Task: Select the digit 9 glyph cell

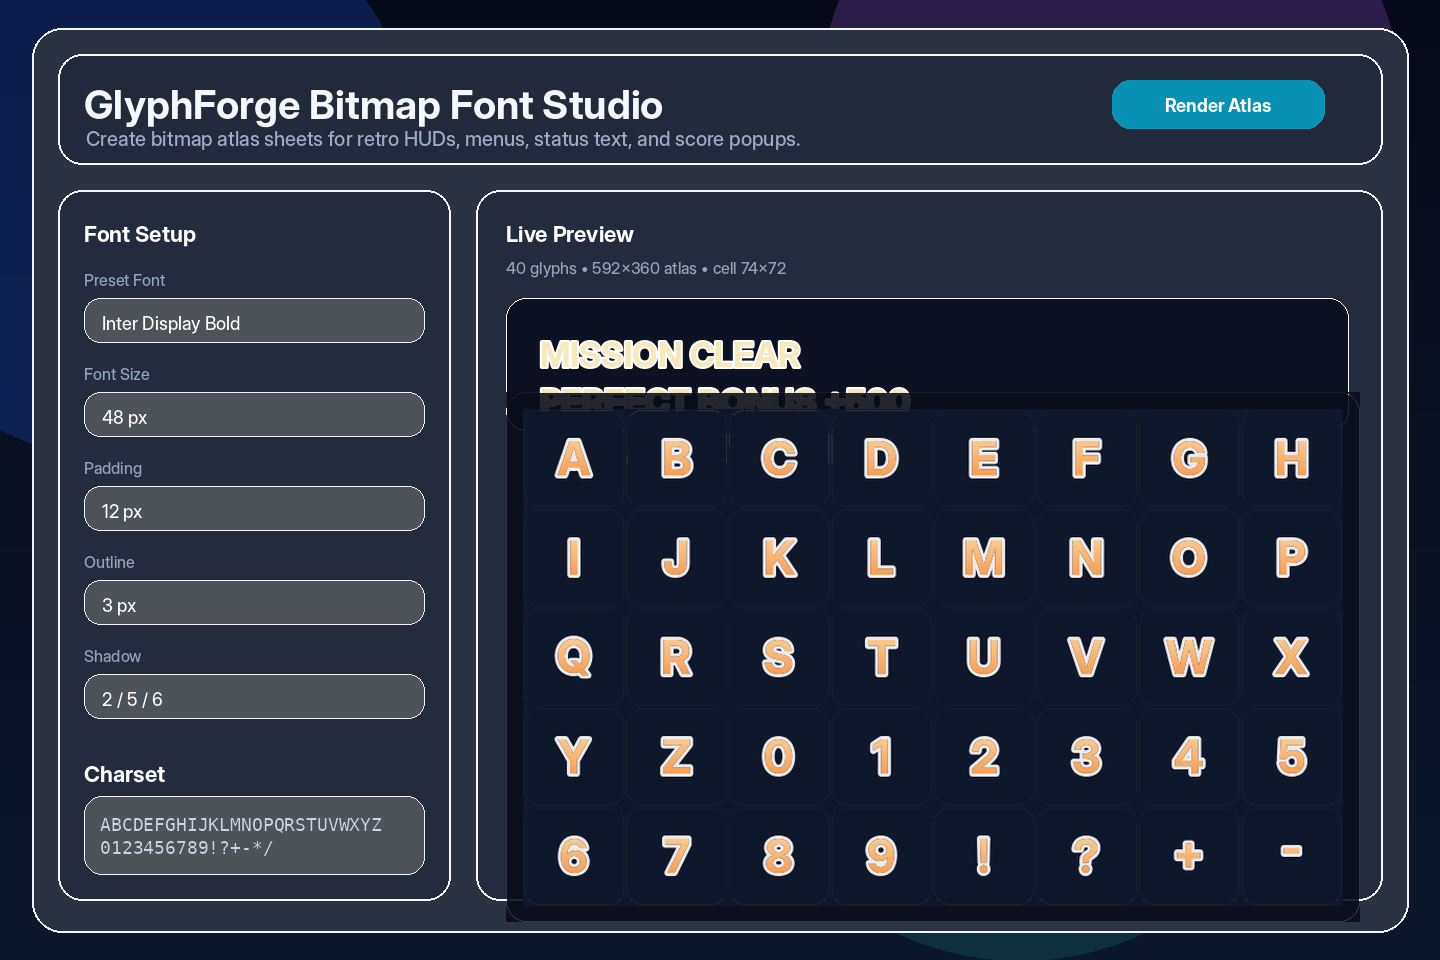Action: tap(882, 856)
